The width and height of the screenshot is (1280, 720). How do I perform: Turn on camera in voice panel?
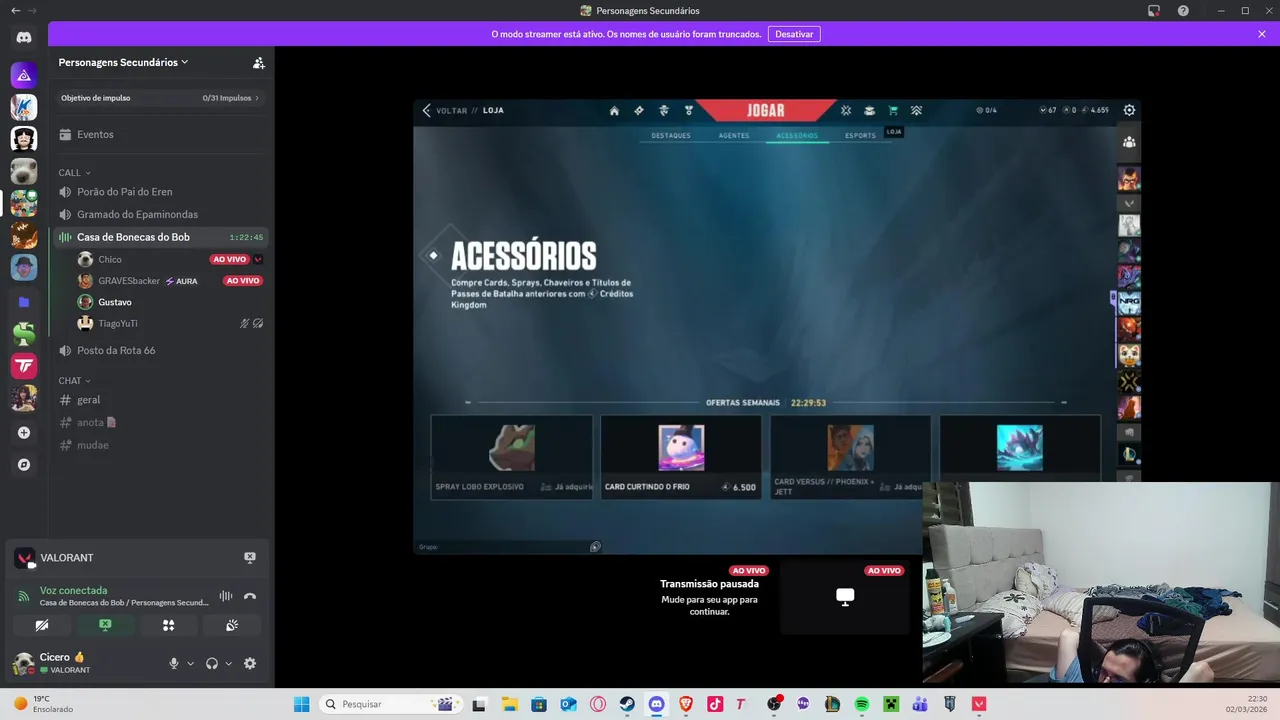(42, 625)
